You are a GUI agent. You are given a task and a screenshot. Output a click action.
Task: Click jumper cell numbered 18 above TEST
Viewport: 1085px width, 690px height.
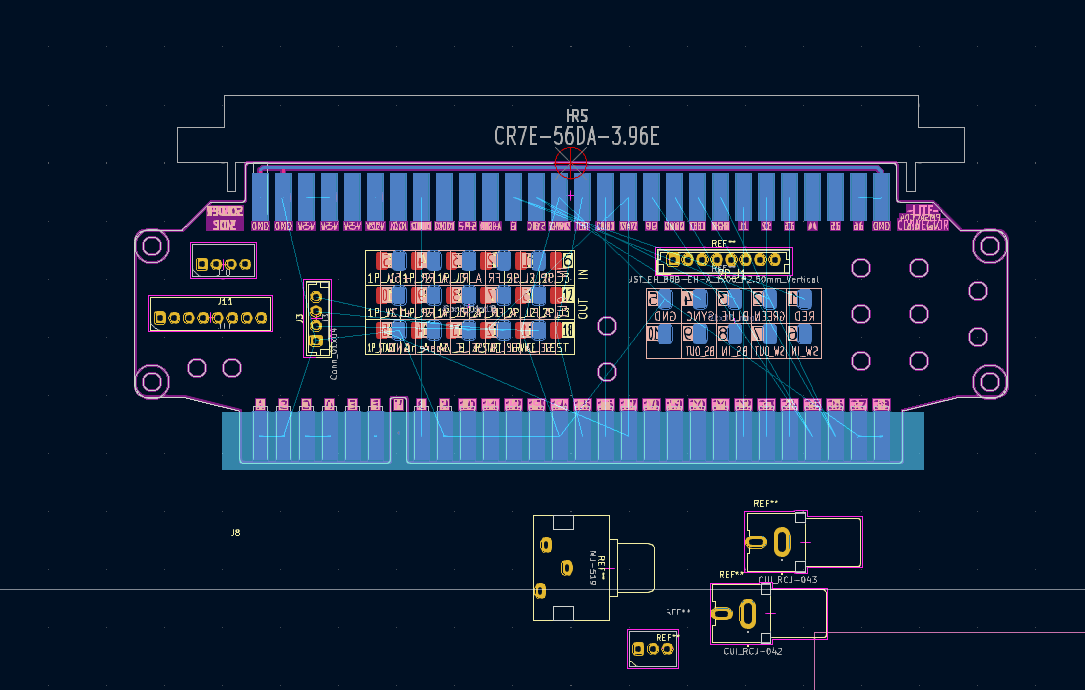pos(567,330)
